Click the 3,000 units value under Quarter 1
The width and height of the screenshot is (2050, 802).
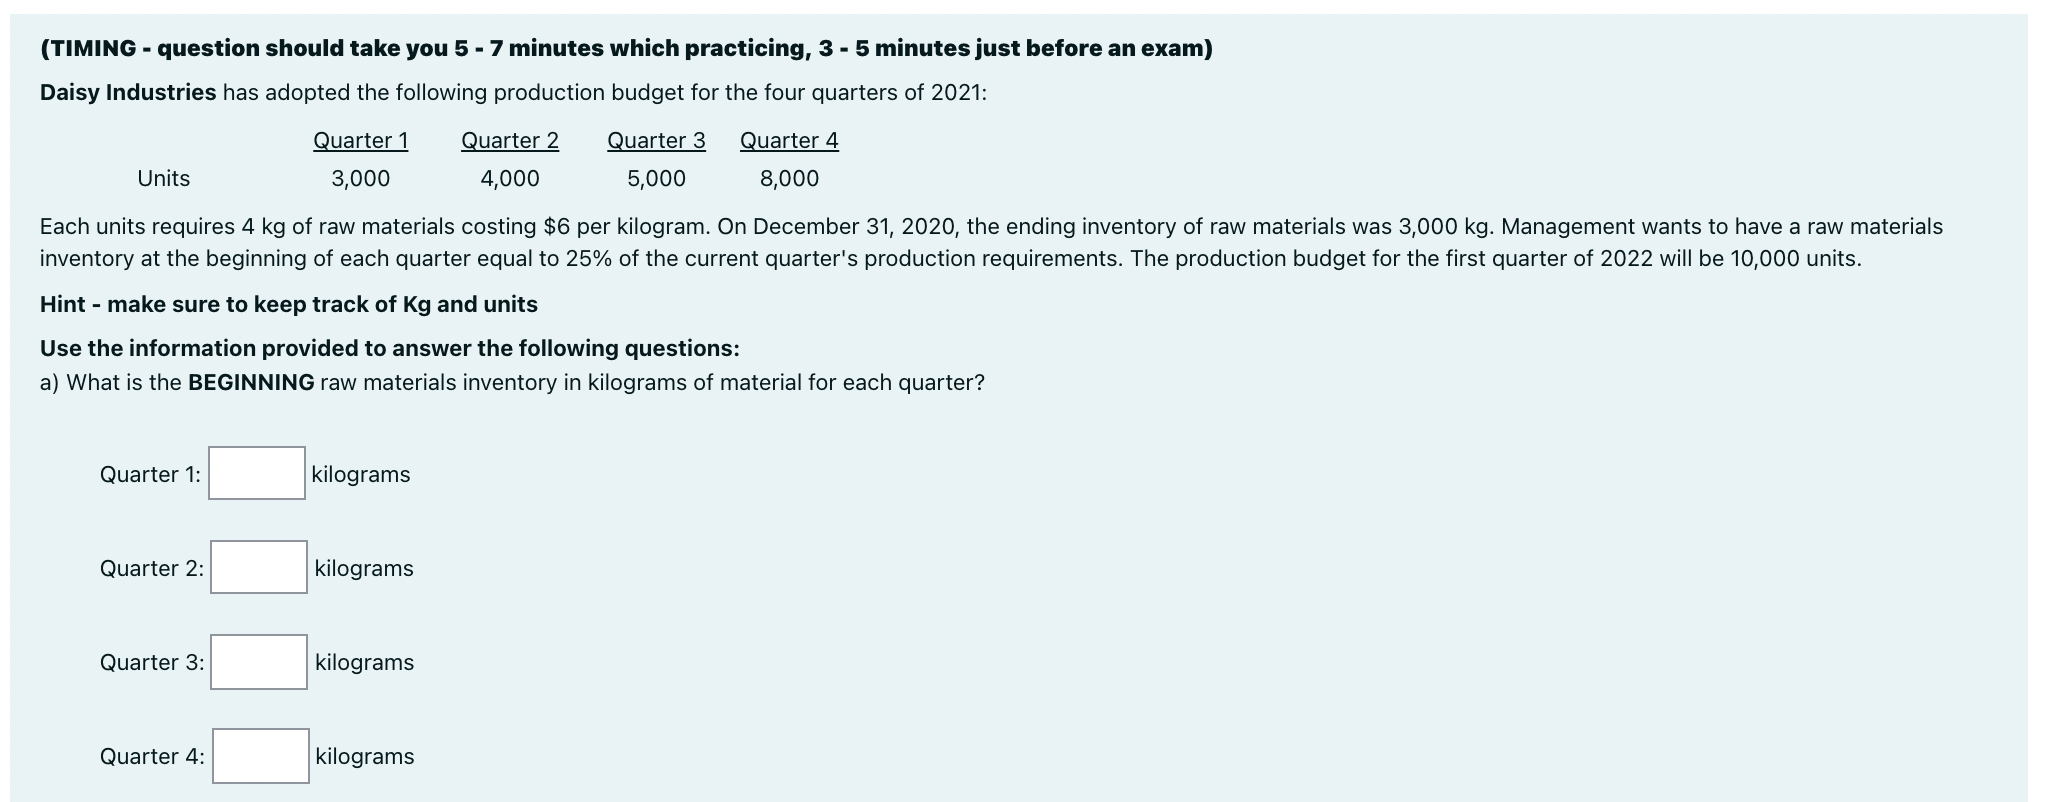pos(360,178)
